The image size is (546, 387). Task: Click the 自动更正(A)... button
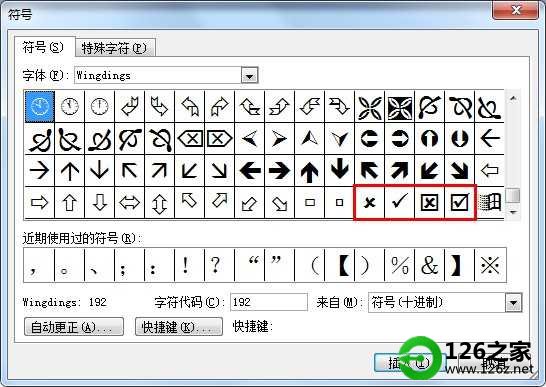(x=74, y=327)
